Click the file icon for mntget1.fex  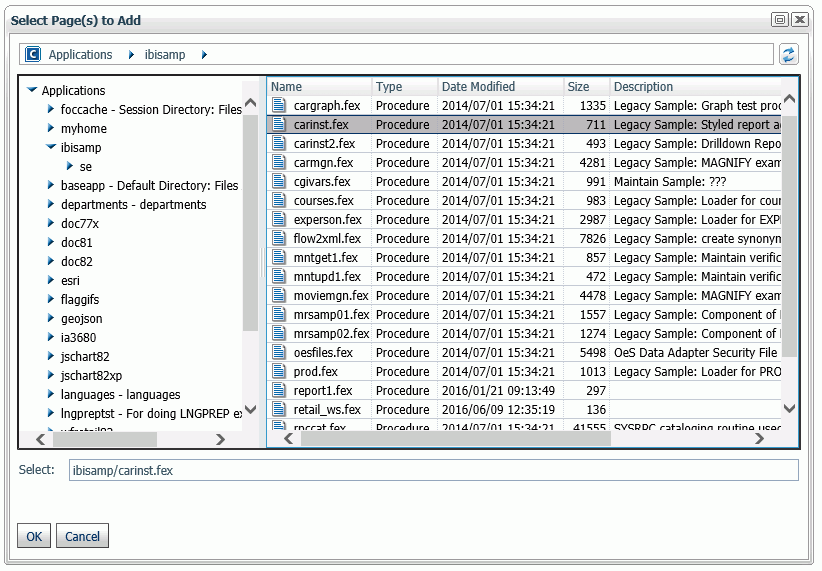tap(279, 257)
